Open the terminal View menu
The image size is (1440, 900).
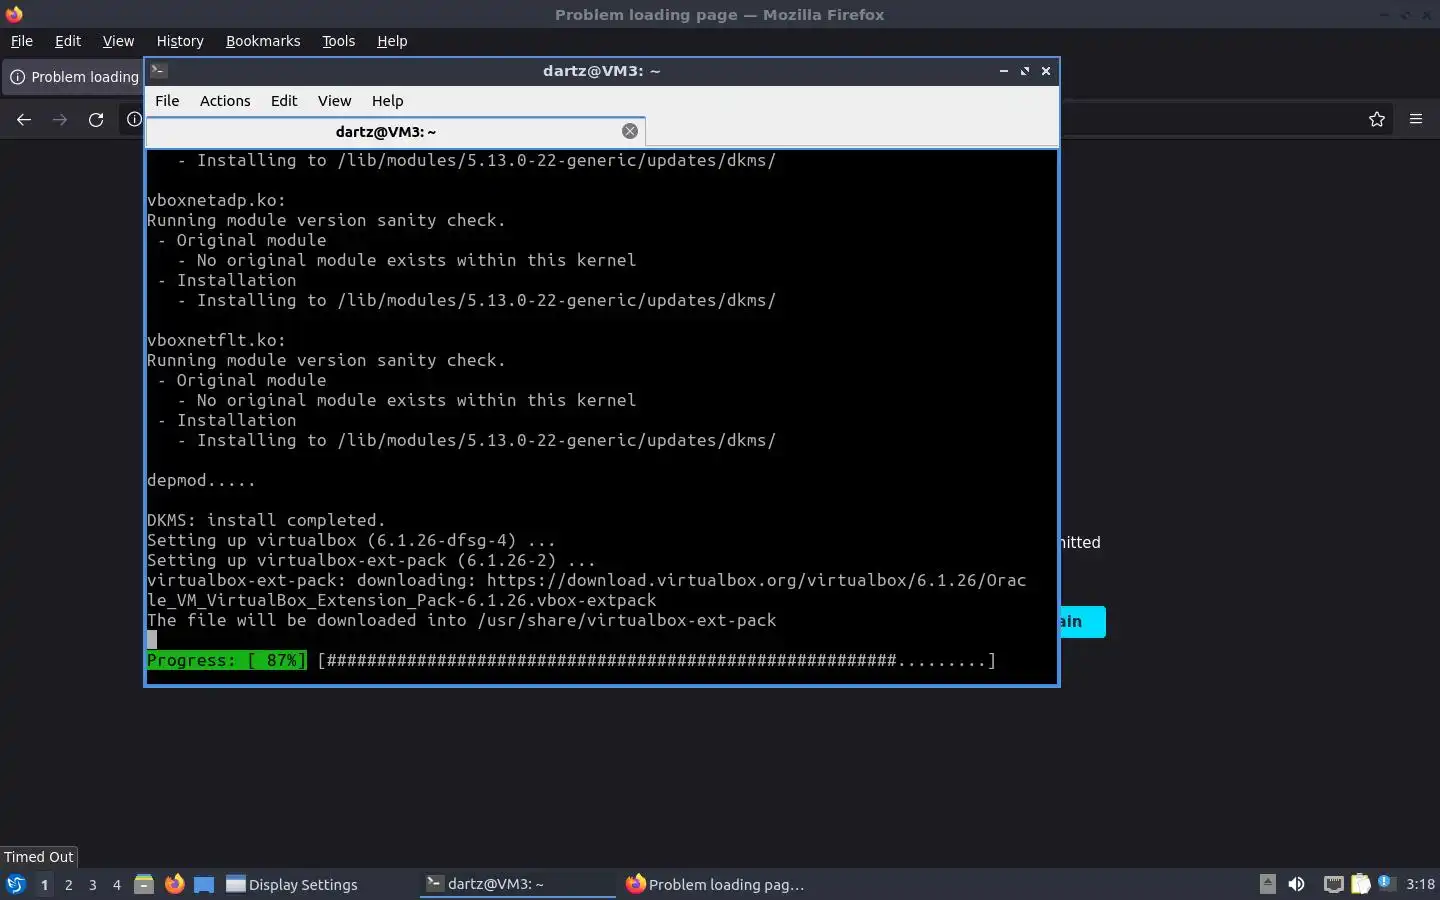point(334,101)
